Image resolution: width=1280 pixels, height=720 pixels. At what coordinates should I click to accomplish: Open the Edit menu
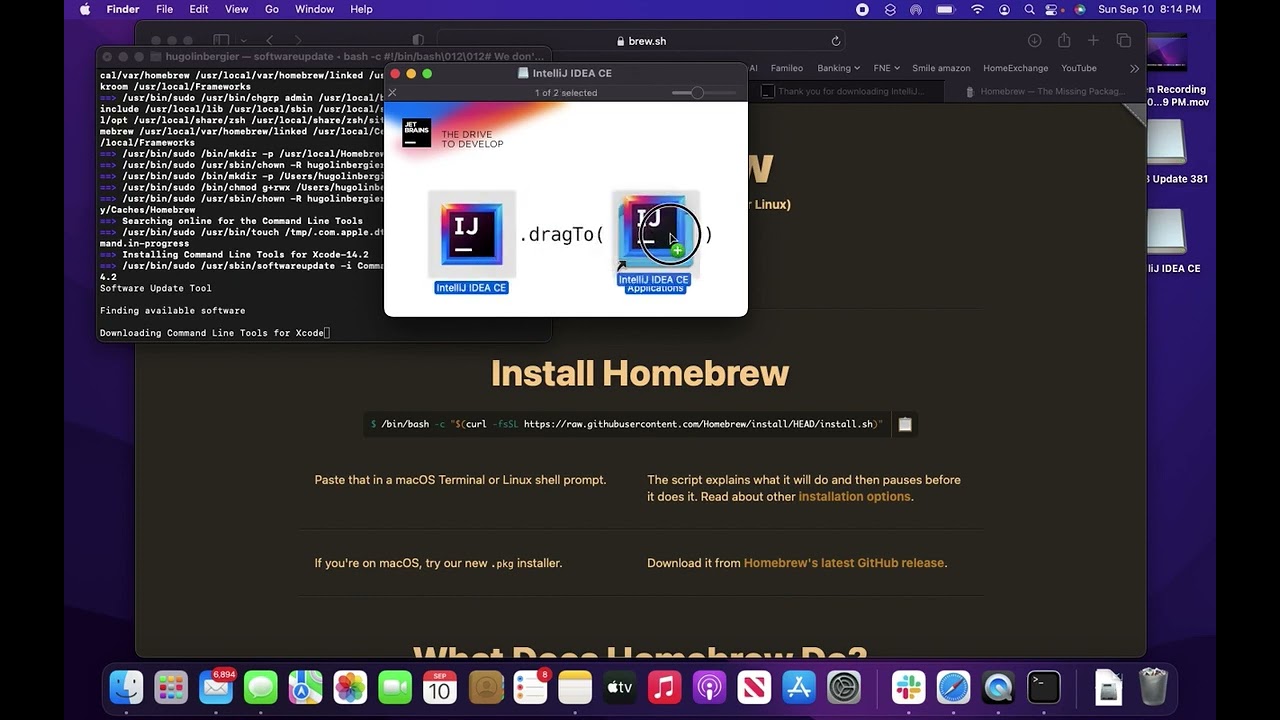click(199, 9)
